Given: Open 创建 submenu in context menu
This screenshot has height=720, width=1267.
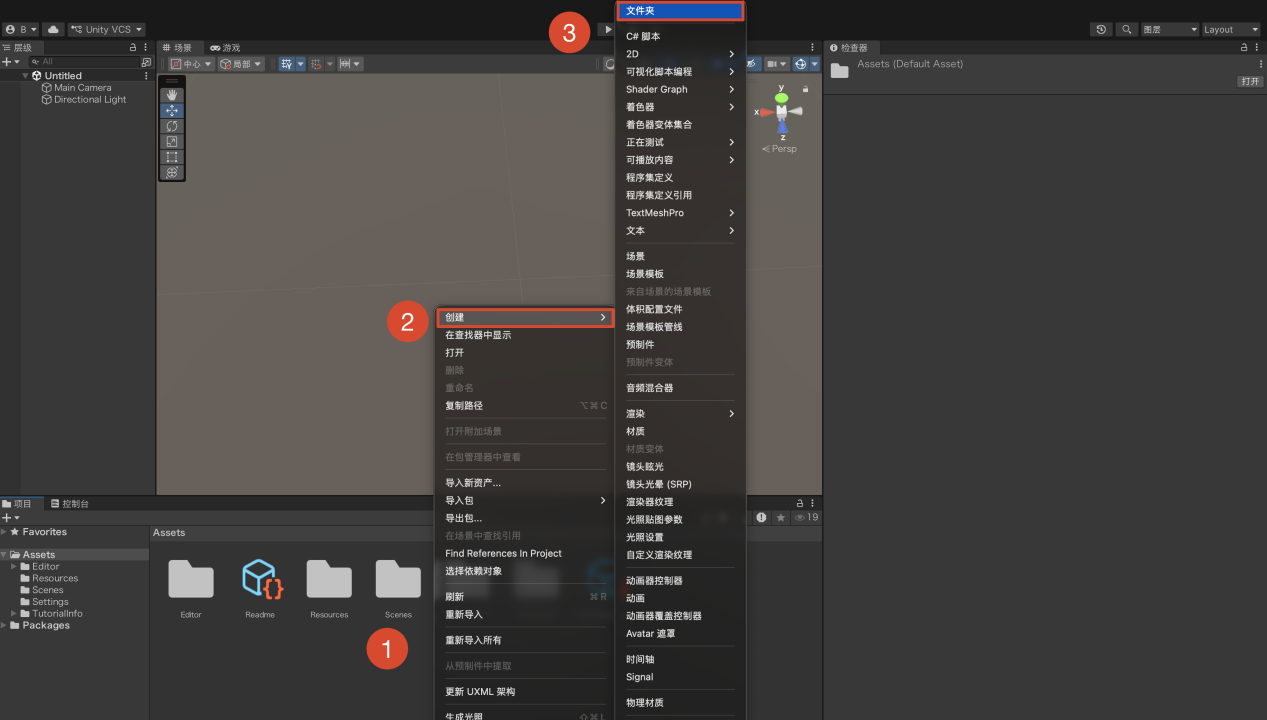Looking at the screenshot, I should tap(524, 317).
